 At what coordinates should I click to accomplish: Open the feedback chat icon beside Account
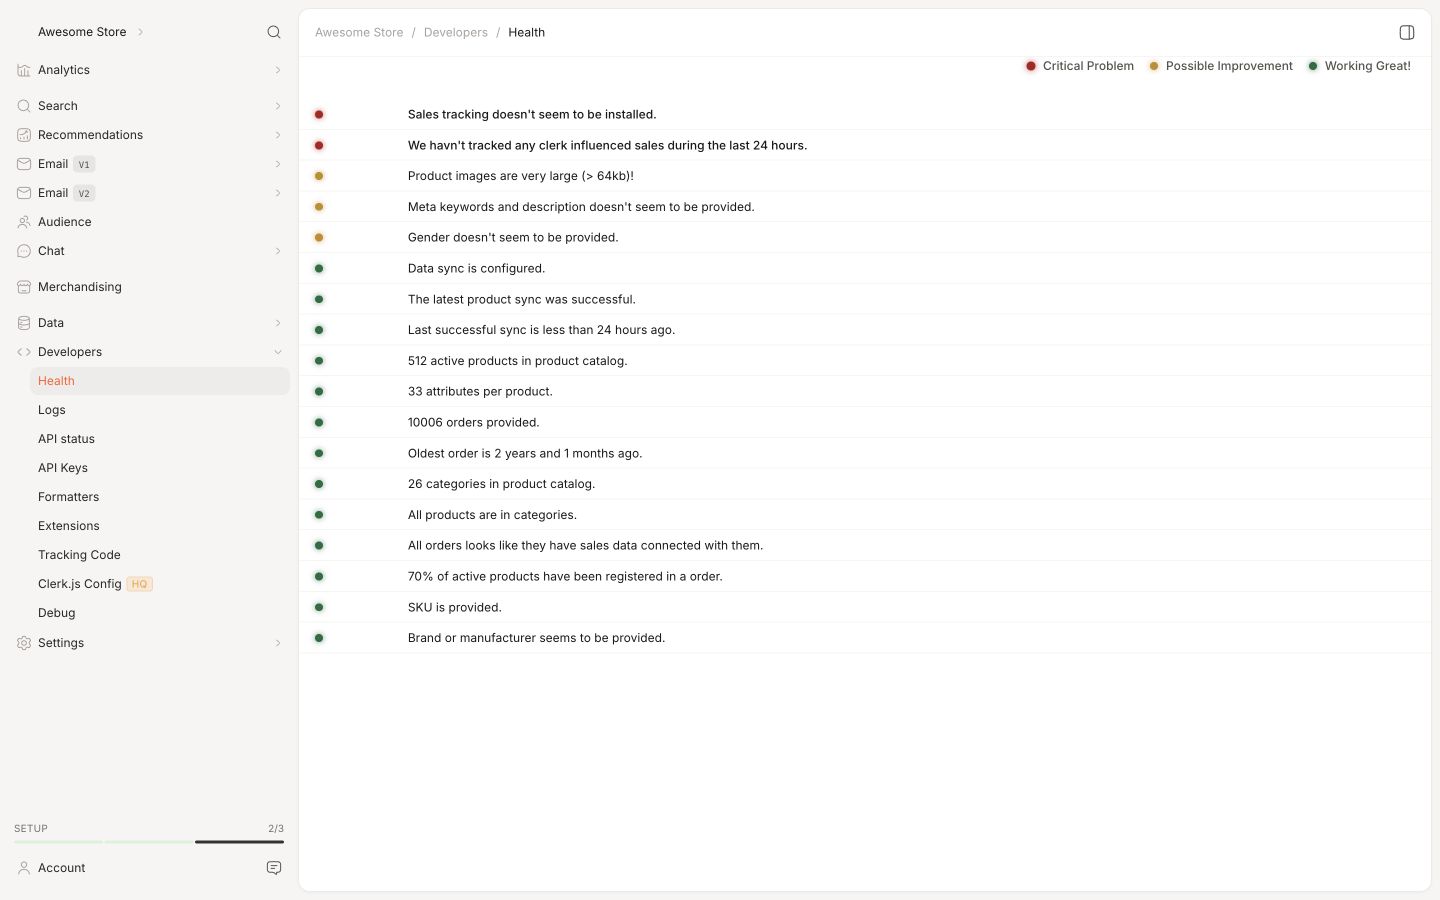(274, 868)
